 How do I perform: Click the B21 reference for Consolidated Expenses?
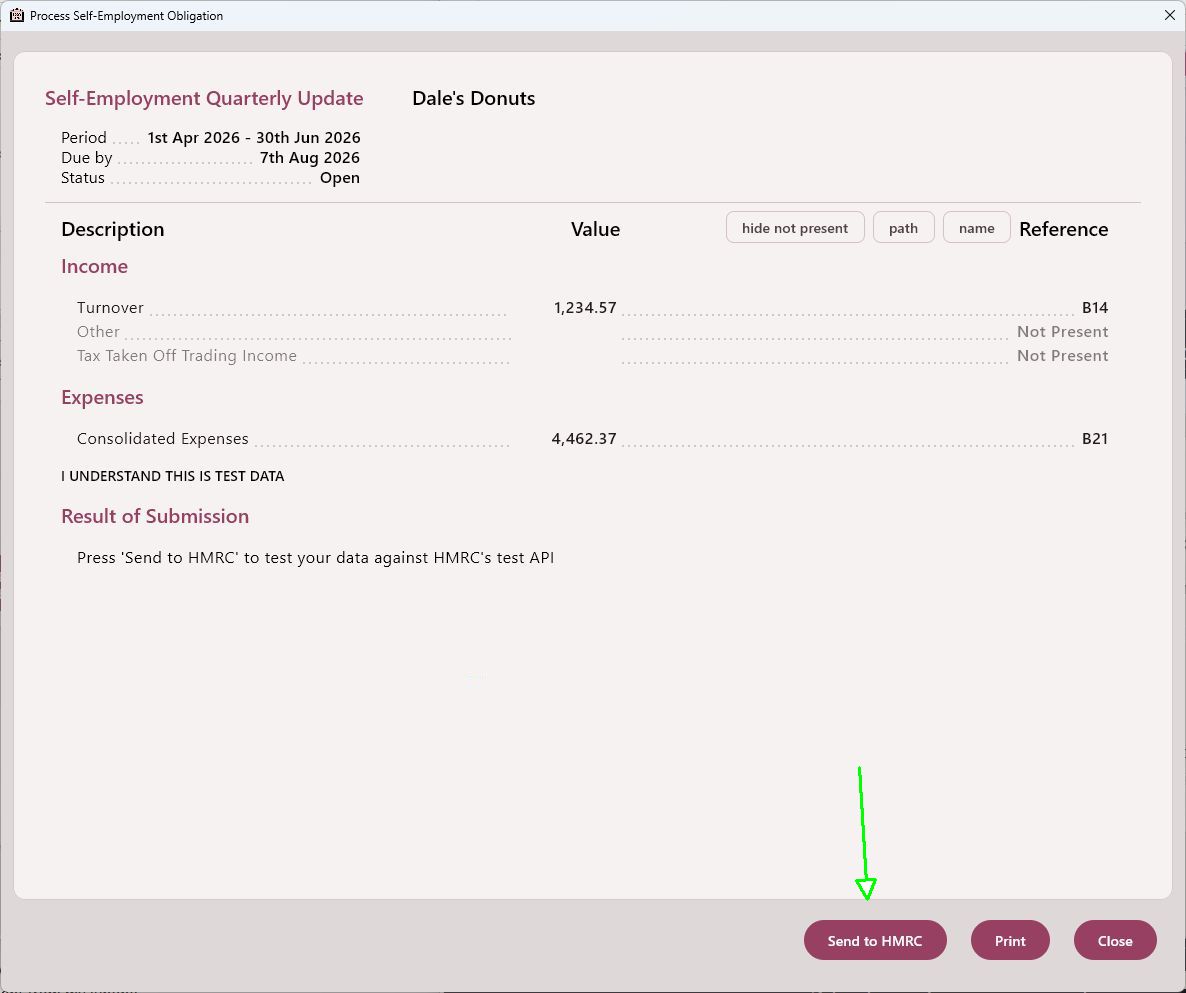point(1094,439)
